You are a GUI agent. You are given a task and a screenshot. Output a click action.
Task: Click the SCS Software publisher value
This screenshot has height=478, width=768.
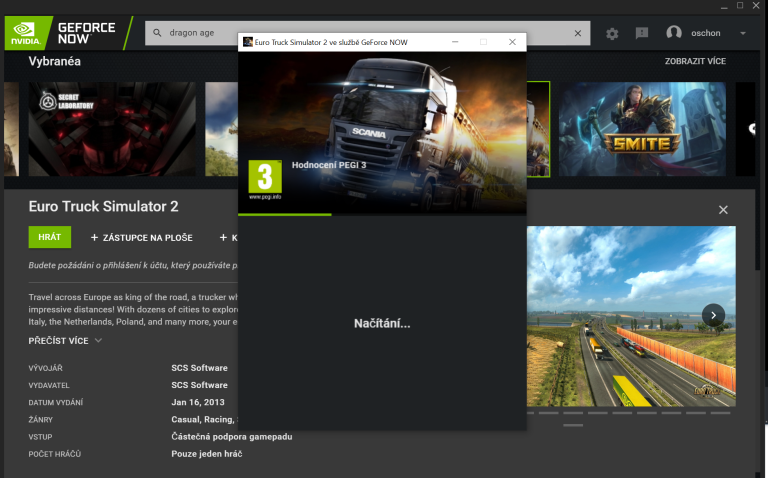pos(199,385)
